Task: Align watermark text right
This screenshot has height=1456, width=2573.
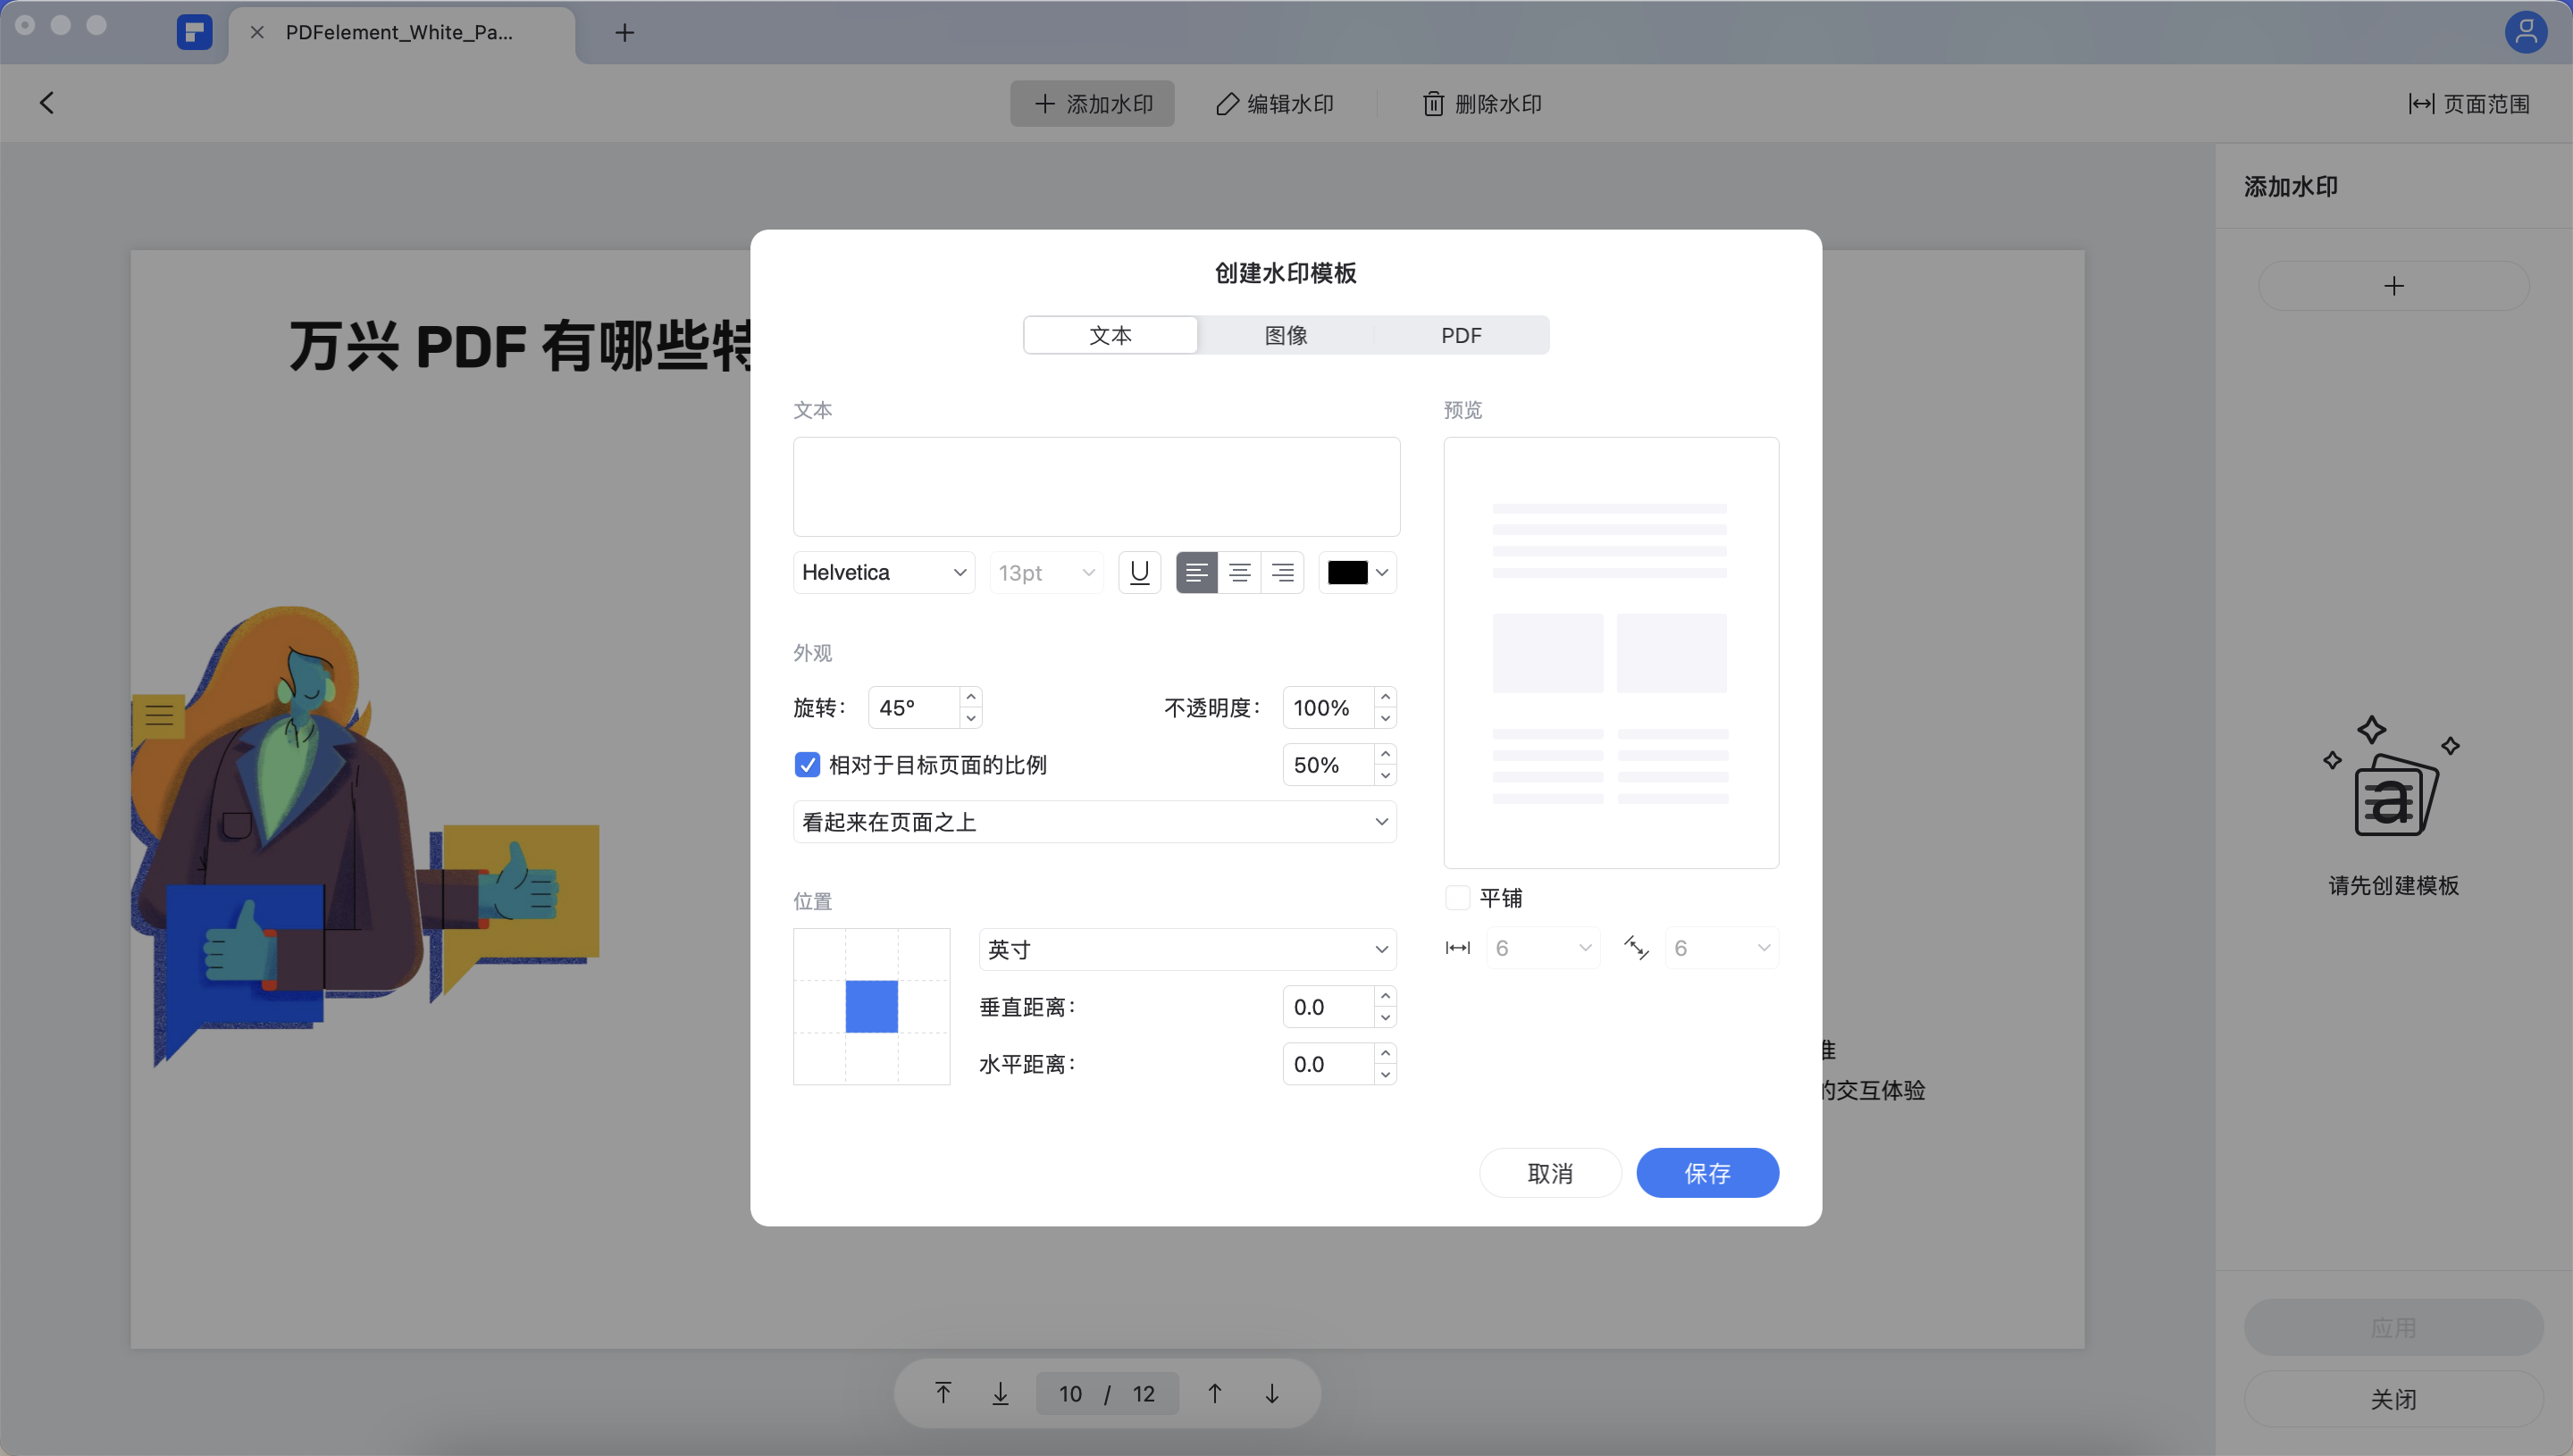Action: coord(1282,572)
